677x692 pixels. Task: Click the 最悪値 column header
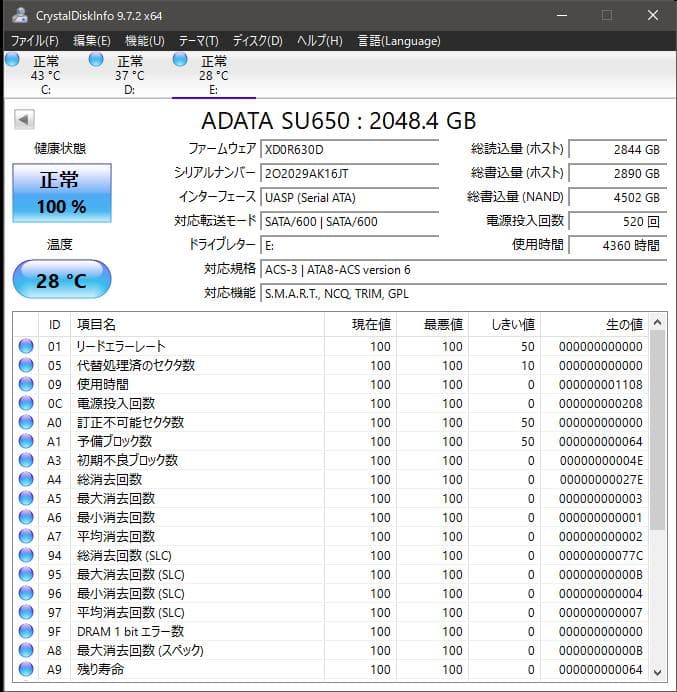point(432,324)
